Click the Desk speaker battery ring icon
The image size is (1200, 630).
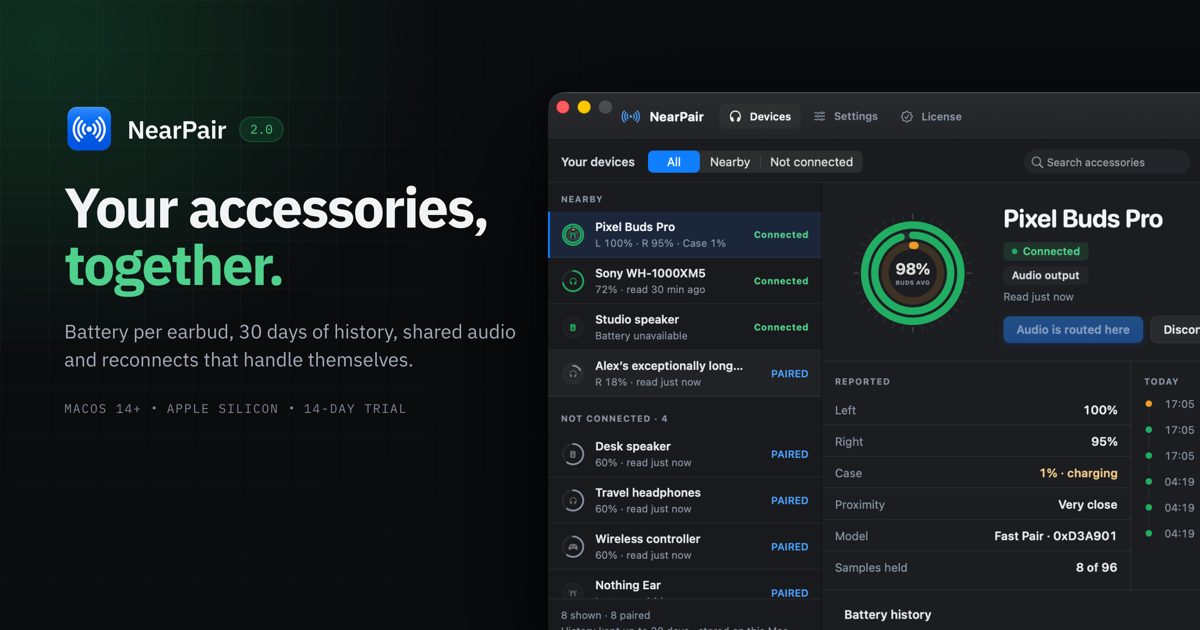573,454
